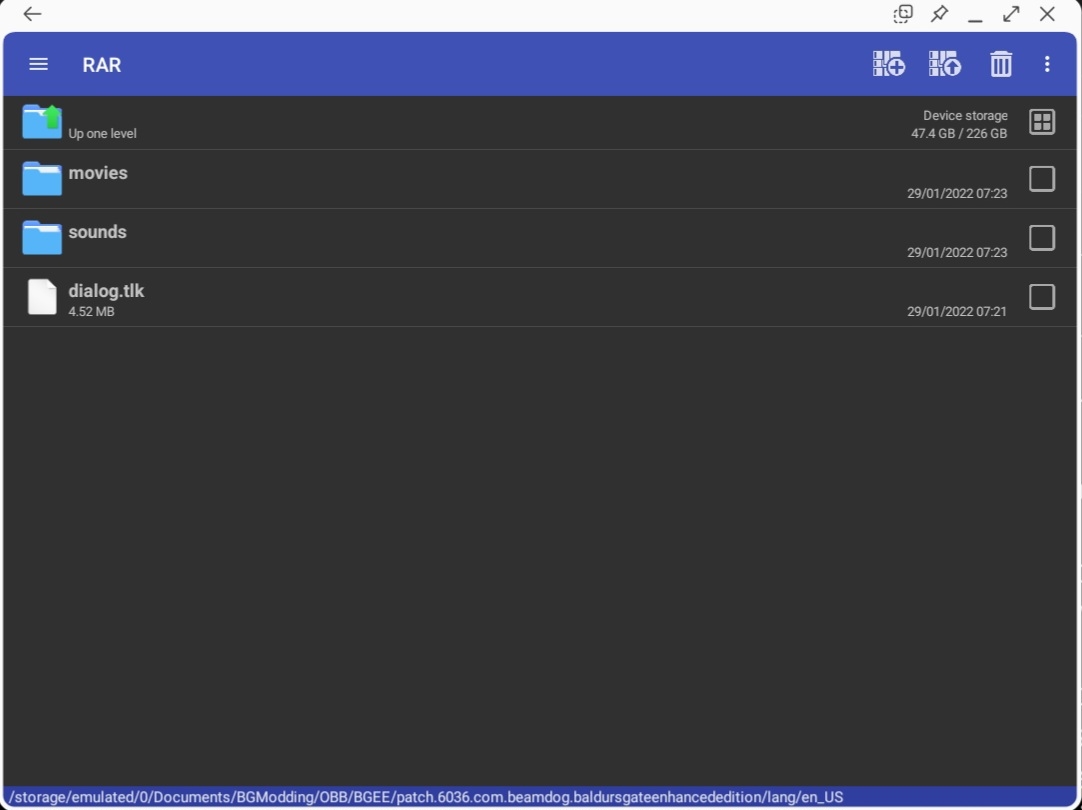Click the RAR app title
Viewport: 1082px width, 810px height.
102,65
